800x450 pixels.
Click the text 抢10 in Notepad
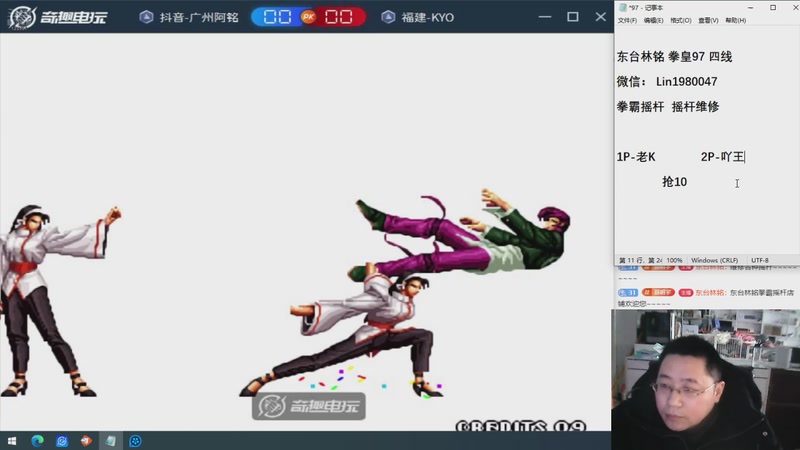674,182
